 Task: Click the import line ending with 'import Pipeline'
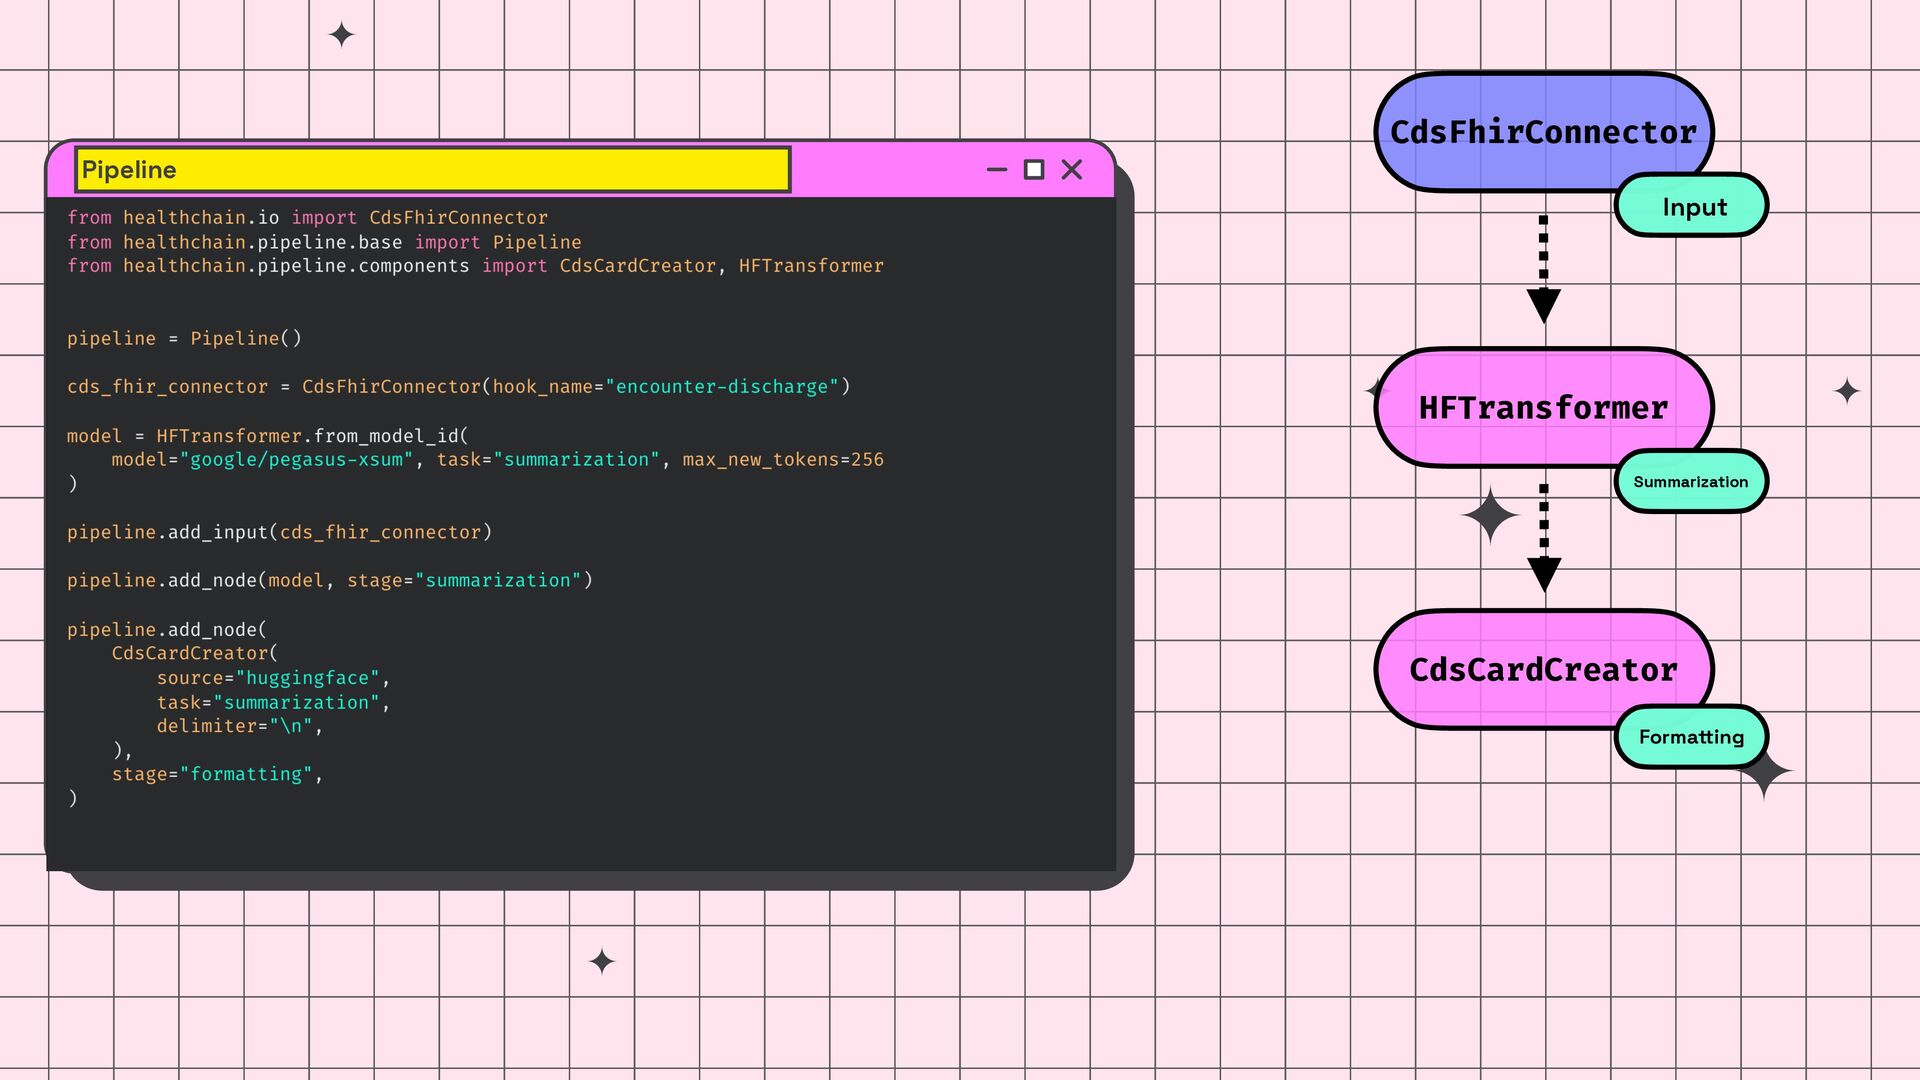(x=324, y=242)
